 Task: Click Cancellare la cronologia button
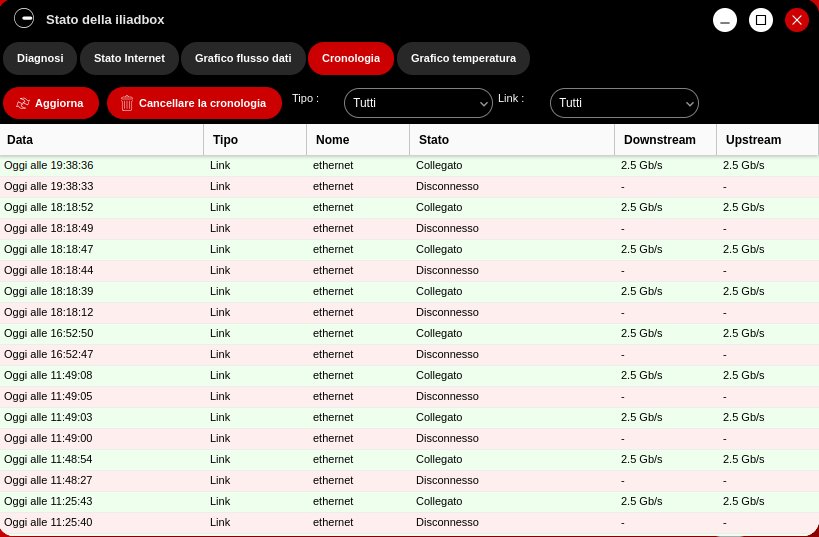coord(194,103)
